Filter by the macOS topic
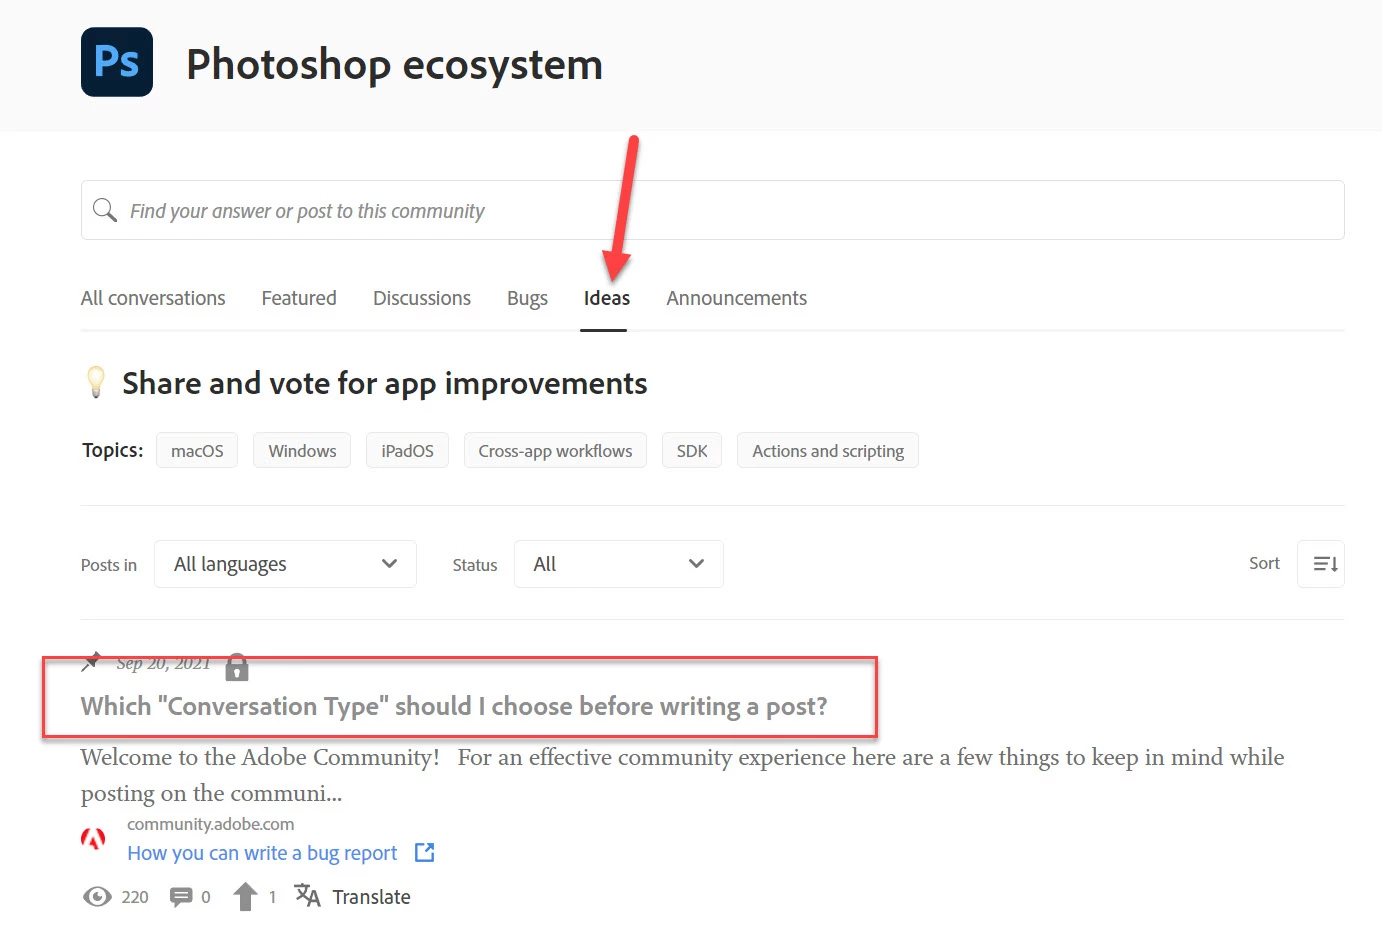The image size is (1382, 939). (x=197, y=451)
